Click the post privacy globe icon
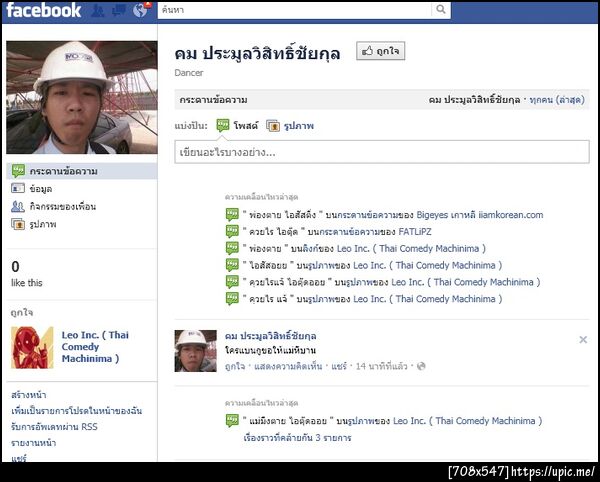600x482 pixels. [421, 366]
